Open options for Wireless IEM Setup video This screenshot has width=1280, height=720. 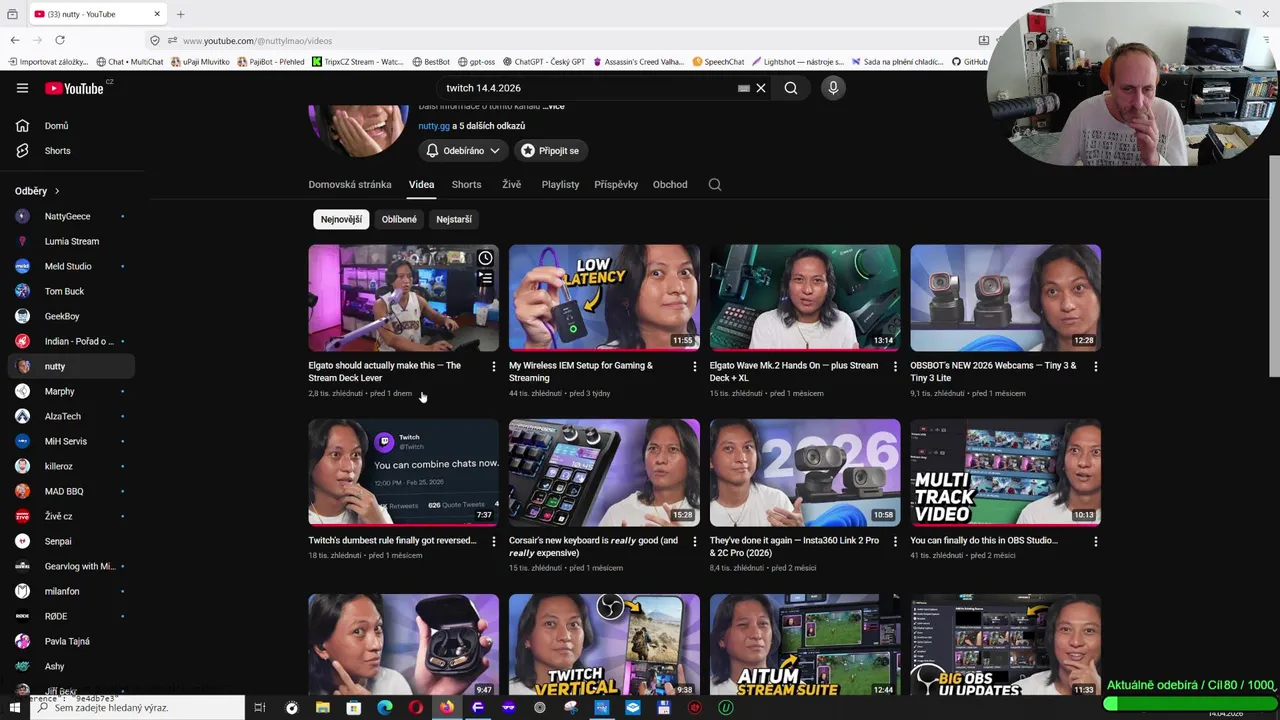[x=694, y=367]
